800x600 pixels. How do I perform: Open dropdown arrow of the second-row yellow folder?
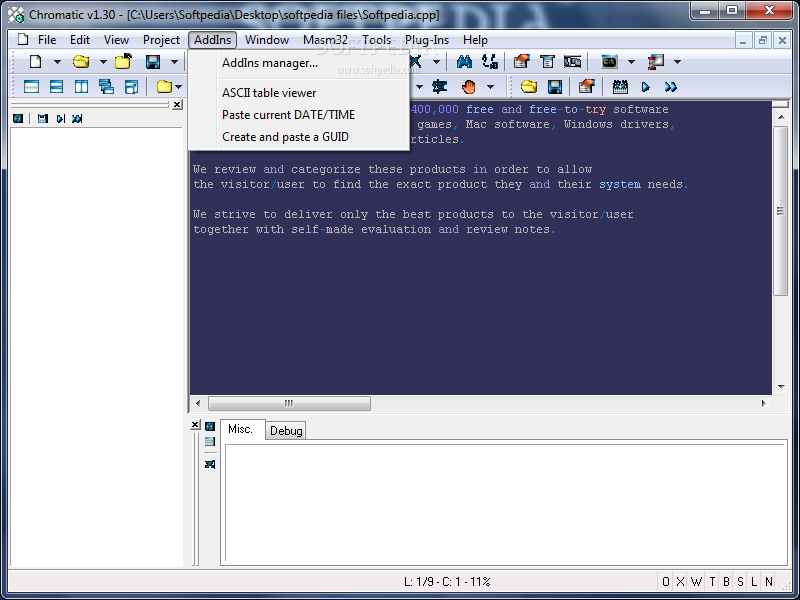179,87
